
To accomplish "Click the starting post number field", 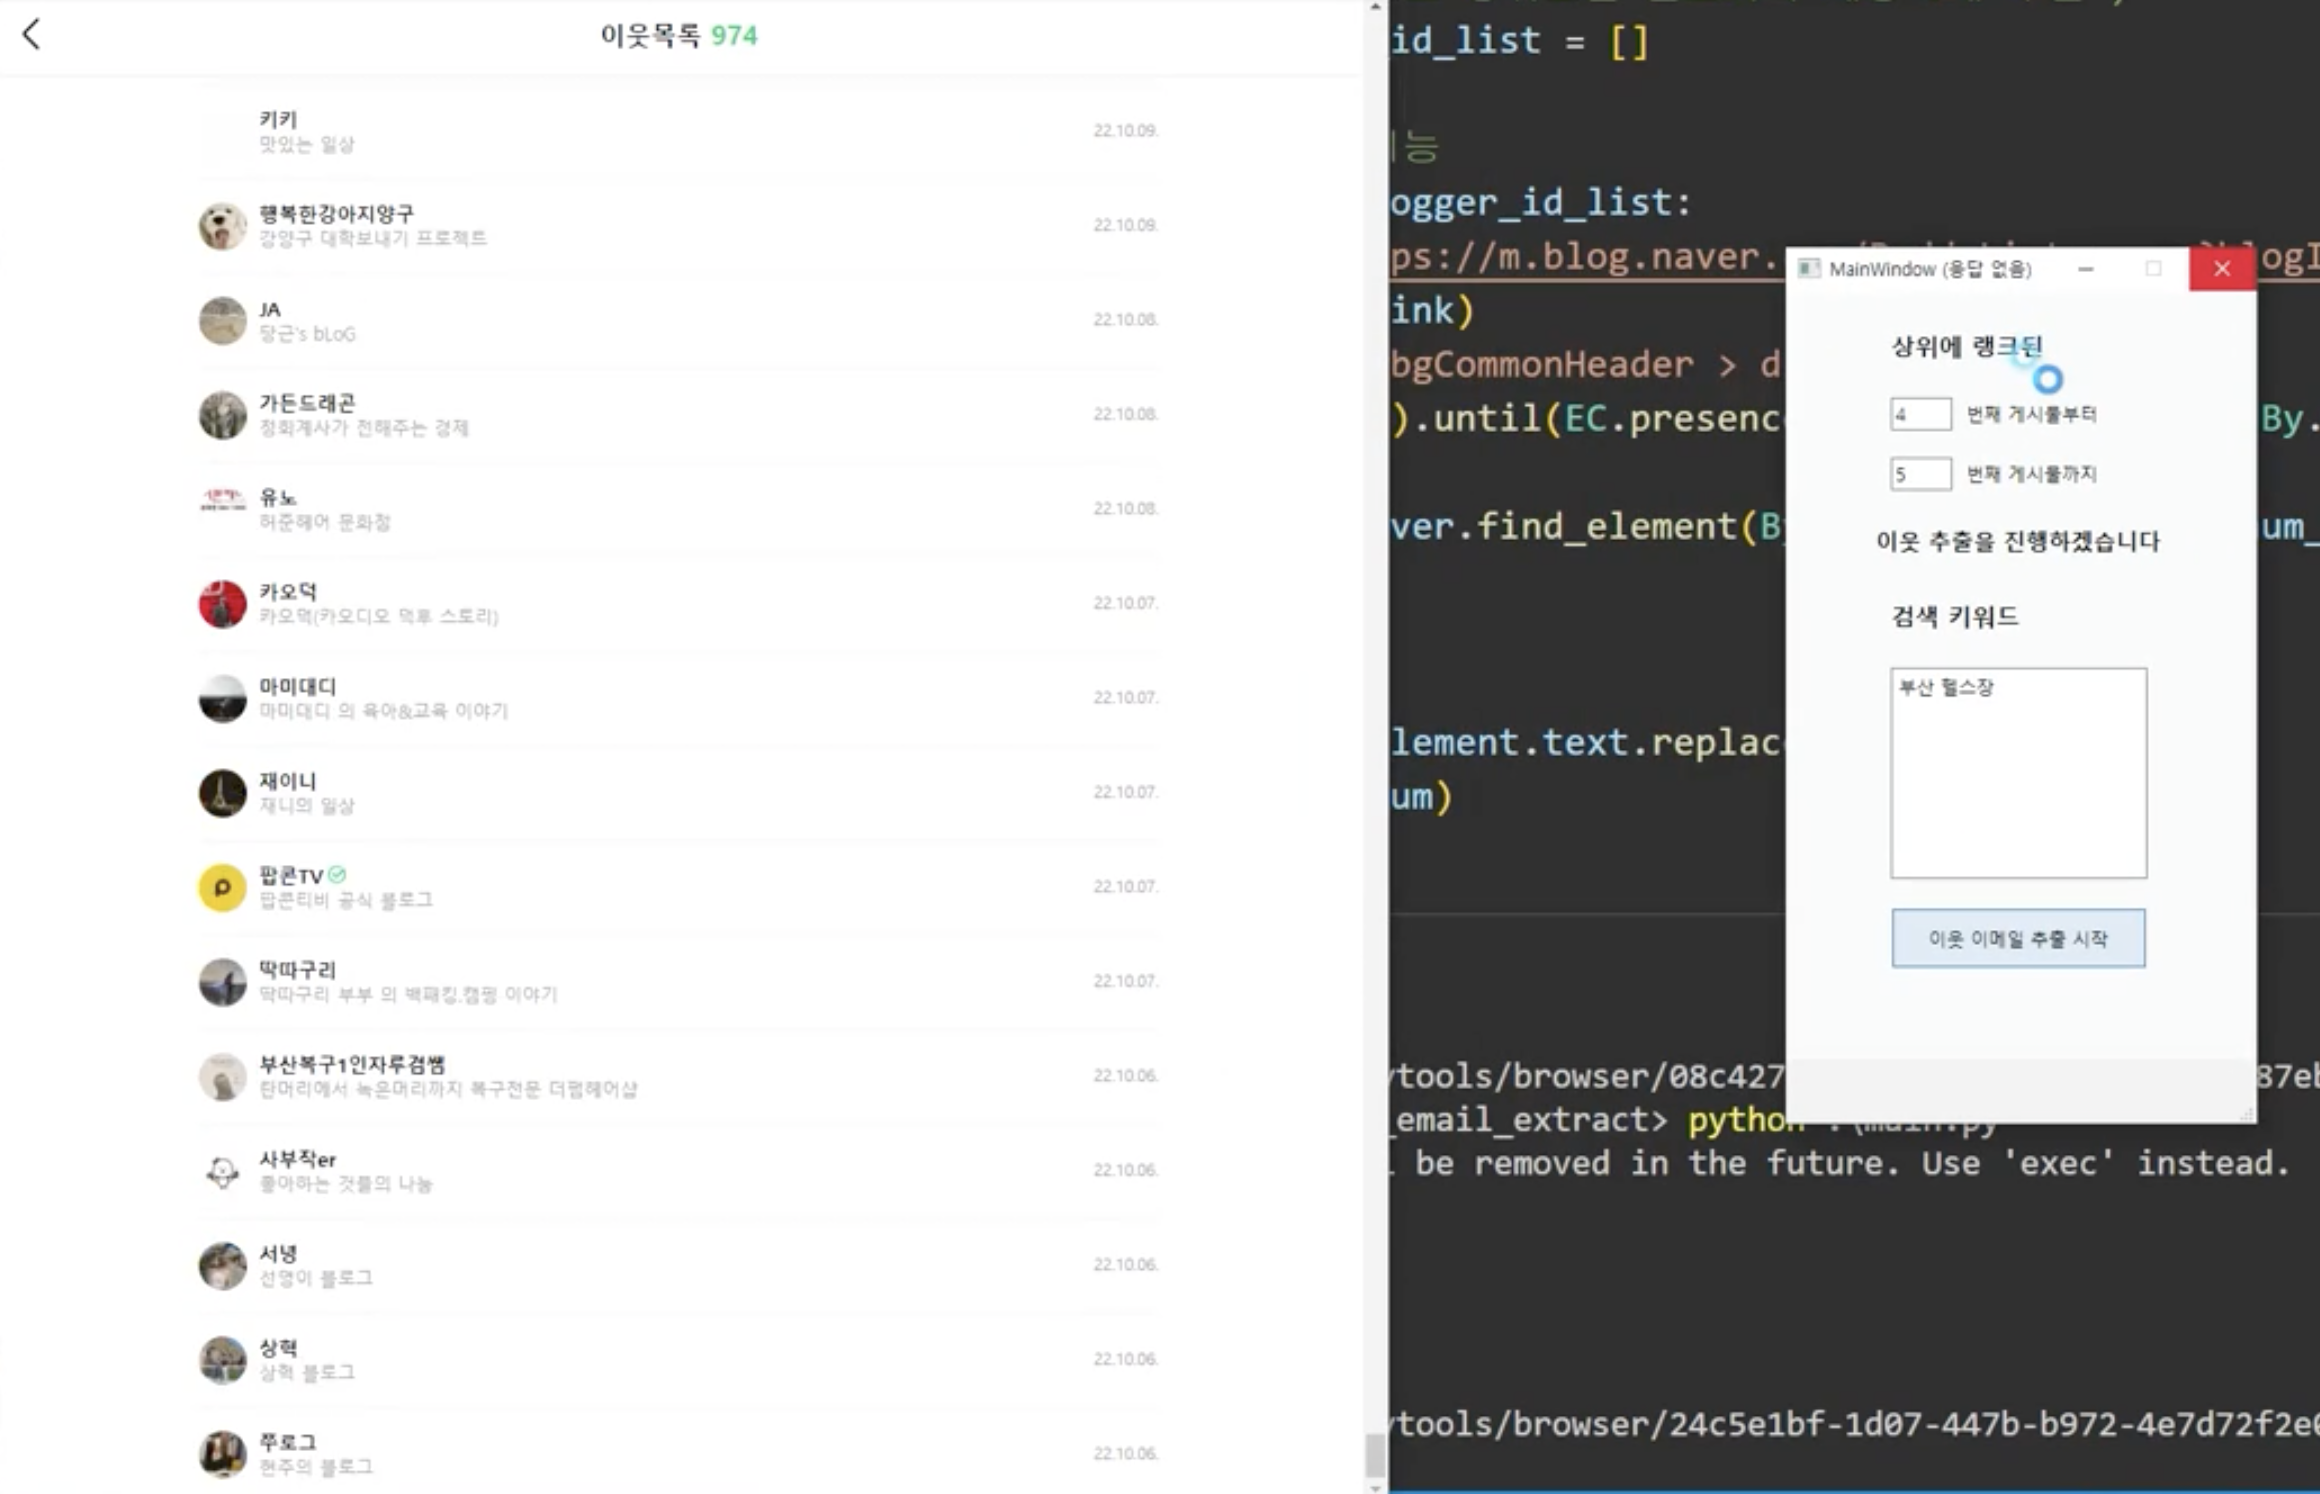I will click(x=1919, y=414).
